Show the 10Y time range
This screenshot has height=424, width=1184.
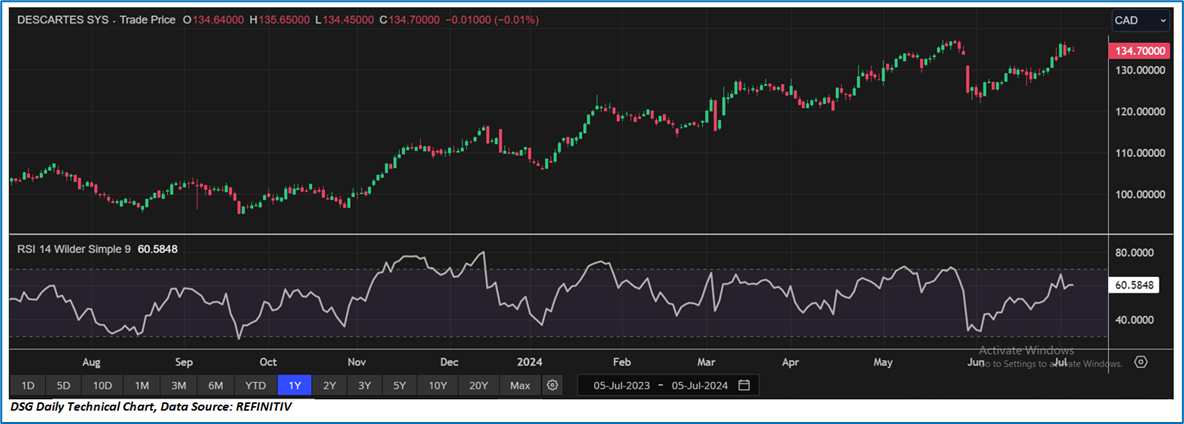pos(438,385)
